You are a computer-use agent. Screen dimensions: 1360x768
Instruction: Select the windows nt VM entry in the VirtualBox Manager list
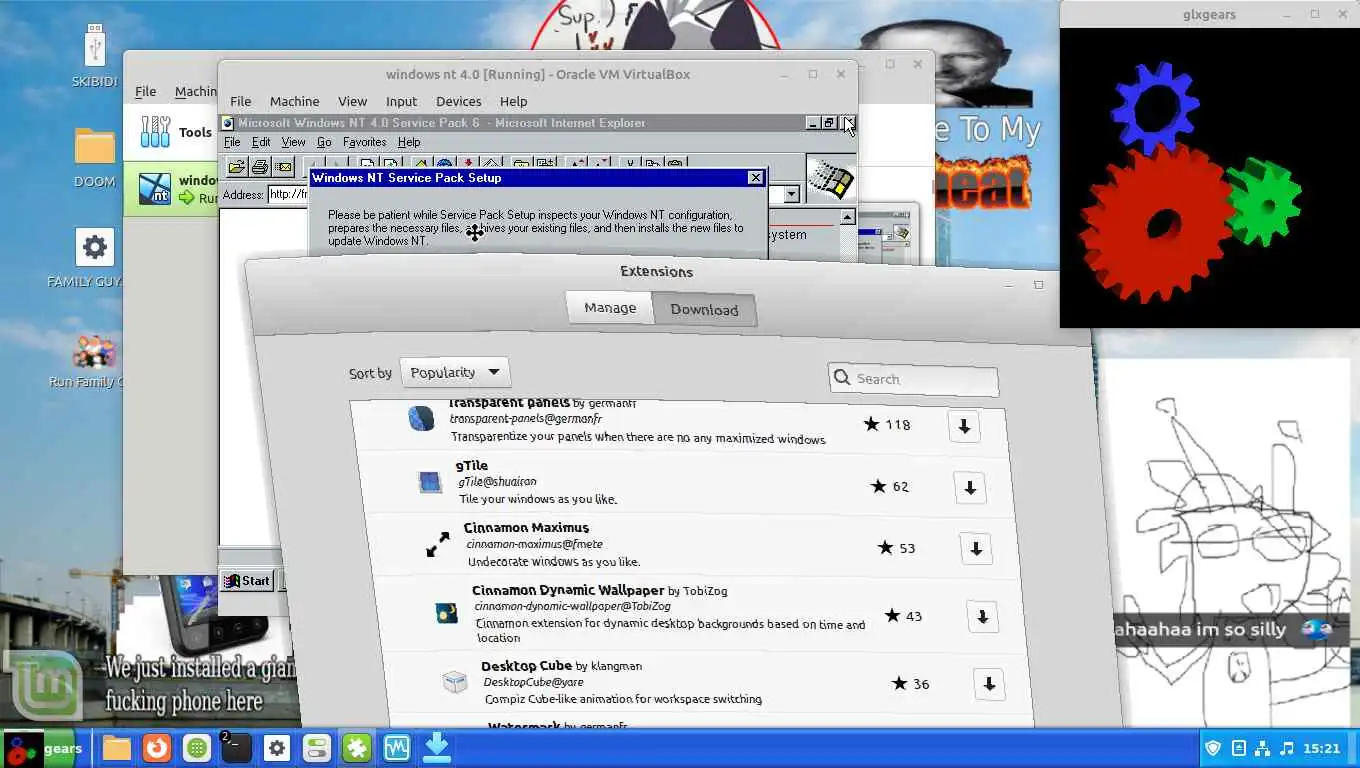171,189
